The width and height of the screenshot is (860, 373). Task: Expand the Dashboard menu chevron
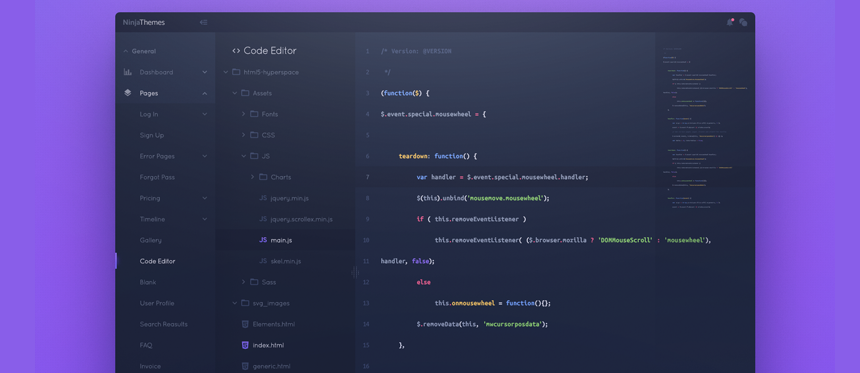click(x=205, y=72)
